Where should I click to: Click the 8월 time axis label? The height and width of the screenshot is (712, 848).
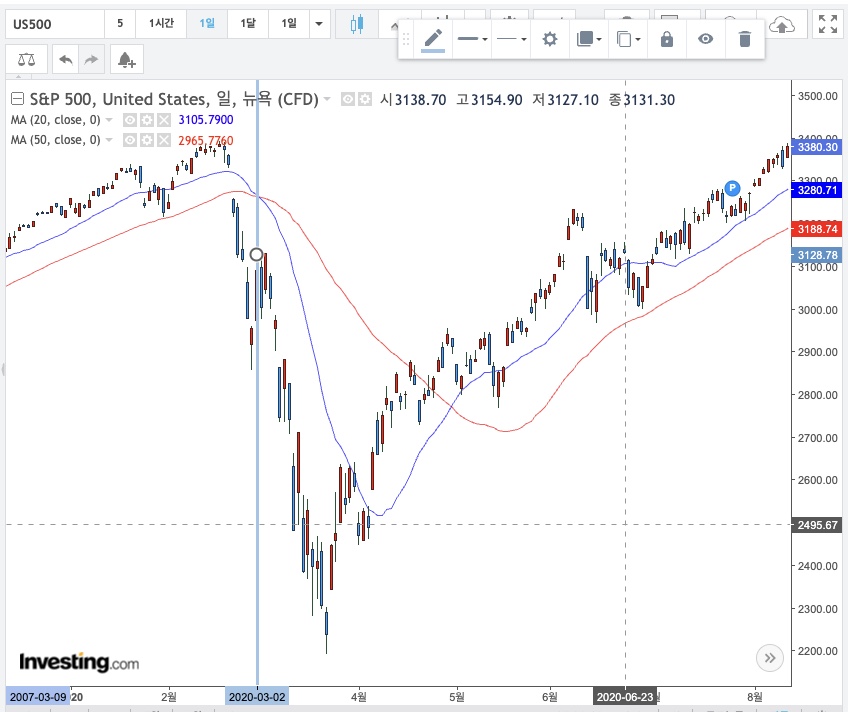click(x=755, y=697)
